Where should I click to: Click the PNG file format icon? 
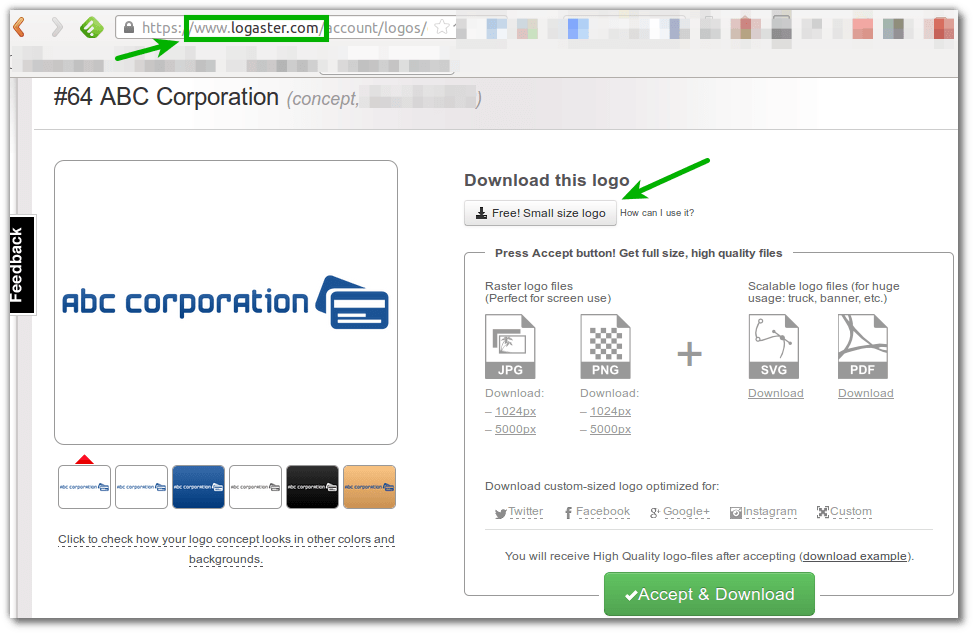605,346
